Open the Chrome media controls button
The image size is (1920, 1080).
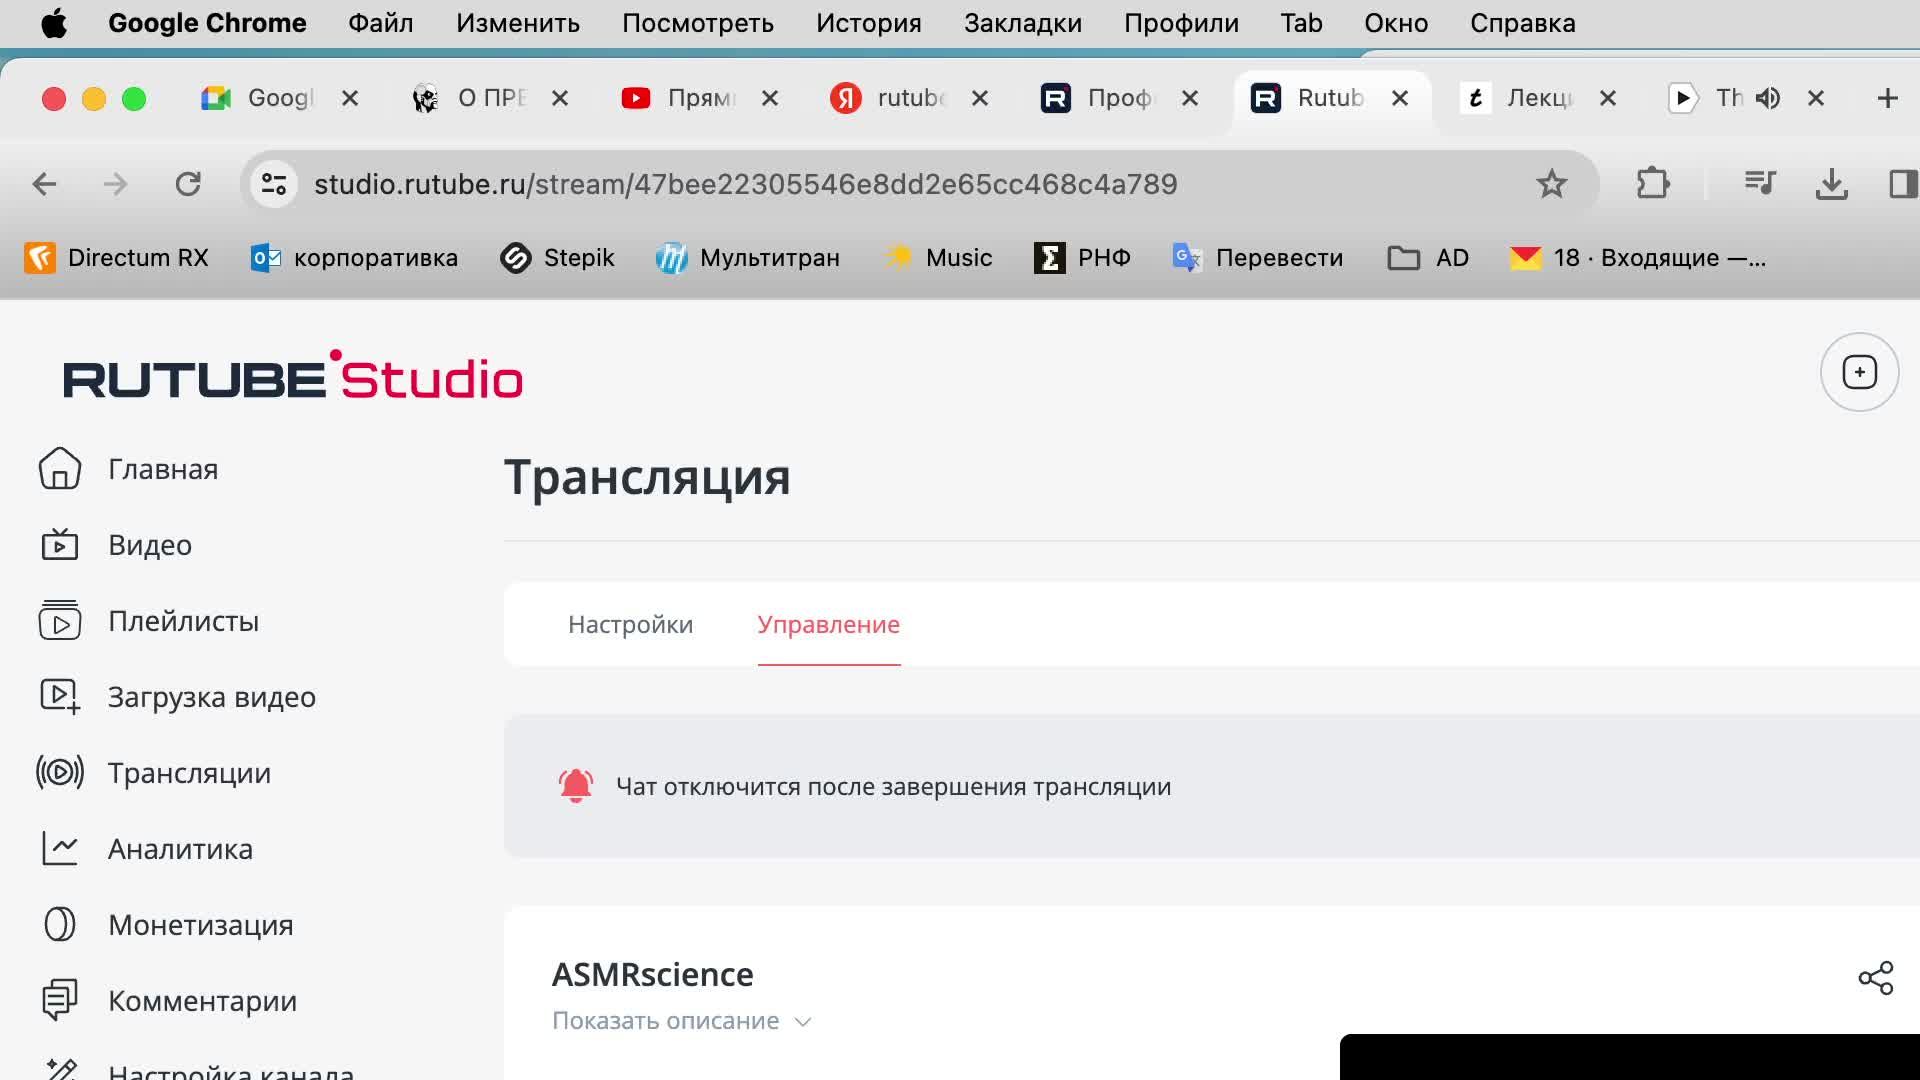[1759, 184]
